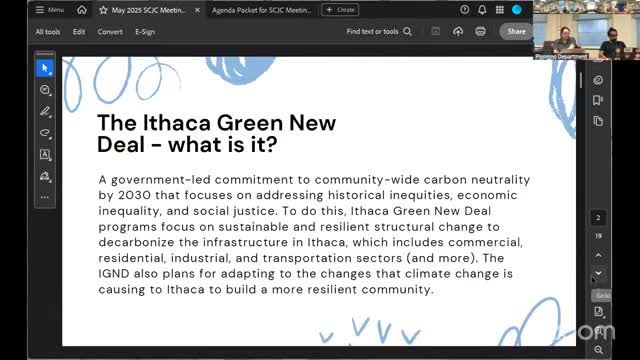Select the Highlight pen tool
The height and width of the screenshot is (360, 640).
coord(45,111)
